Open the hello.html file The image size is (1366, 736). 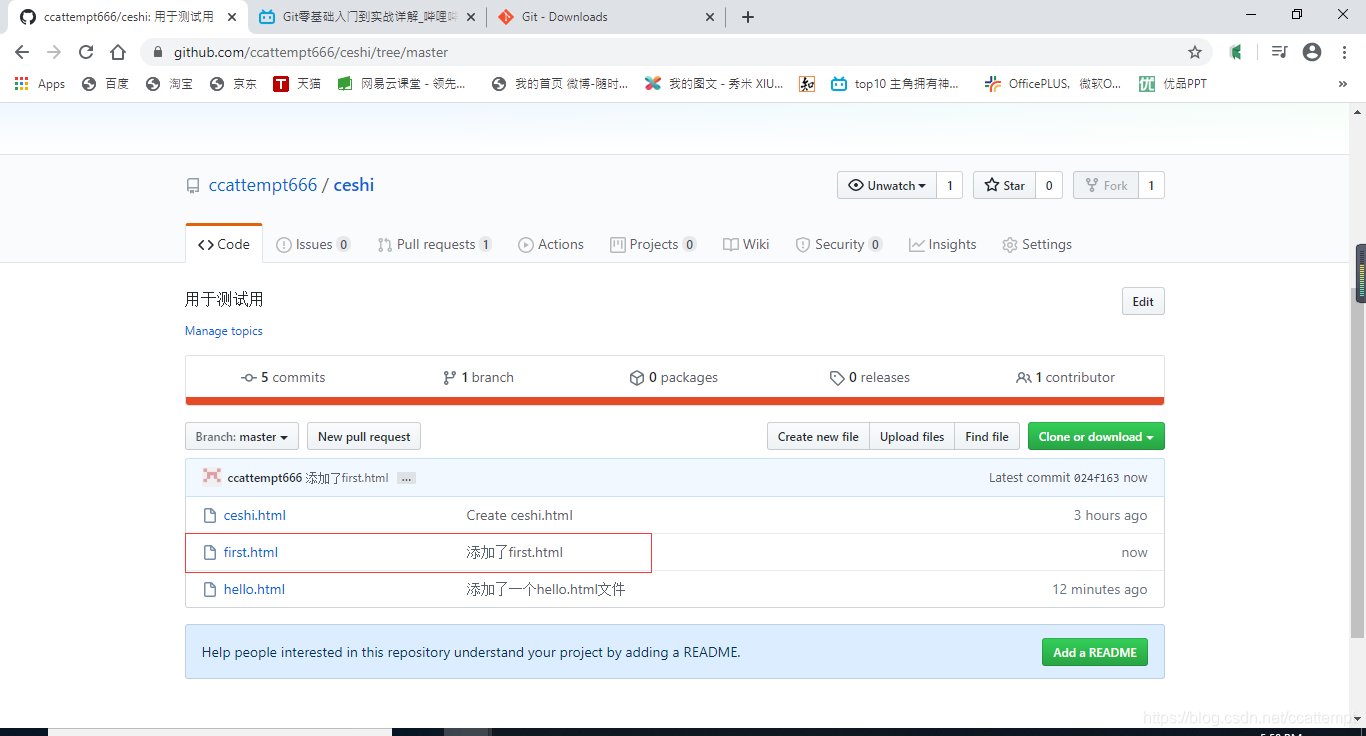[x=254, y=589]
